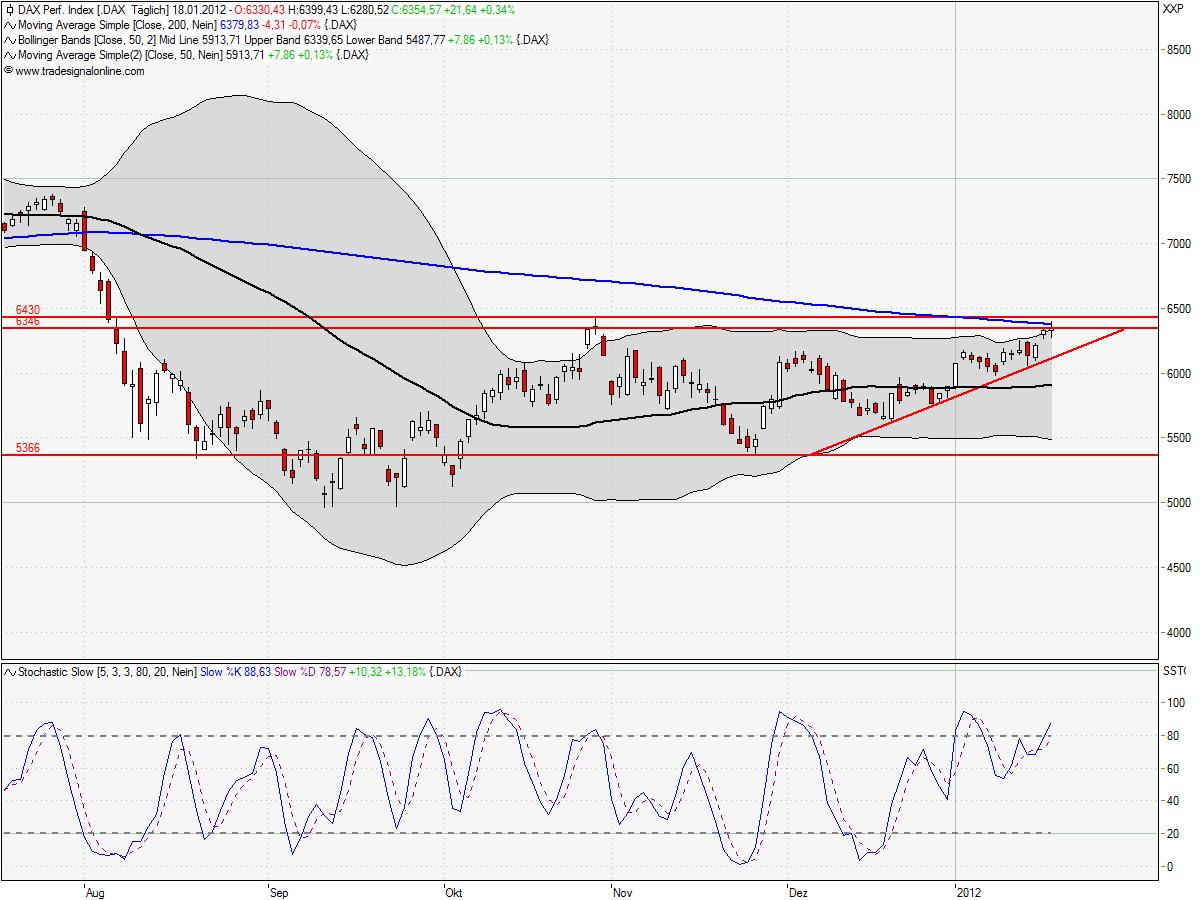Click the wave icon for Moving Average Simple 200

[x=9, y=24]
